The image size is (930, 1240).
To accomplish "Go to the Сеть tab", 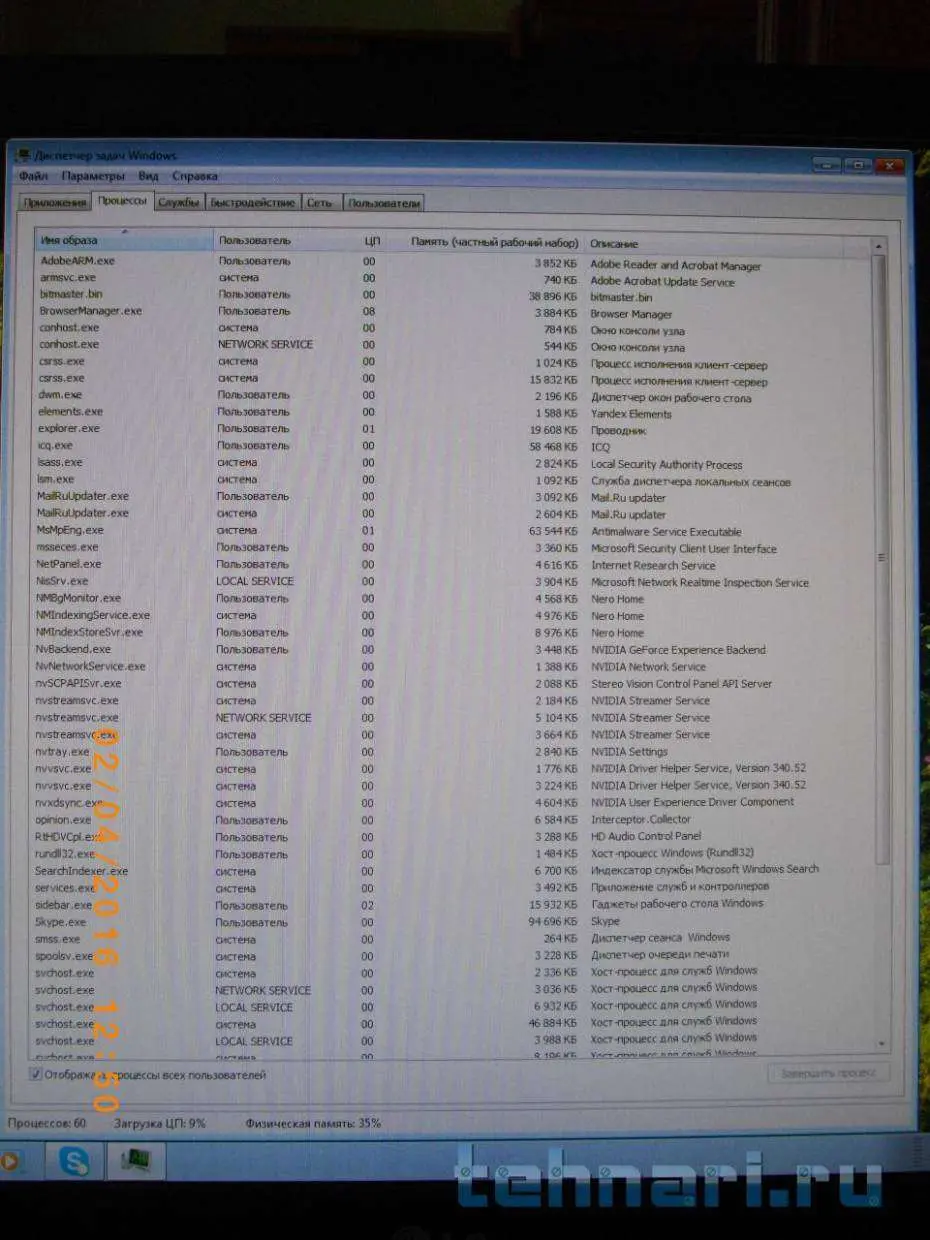I will (320, 203).
